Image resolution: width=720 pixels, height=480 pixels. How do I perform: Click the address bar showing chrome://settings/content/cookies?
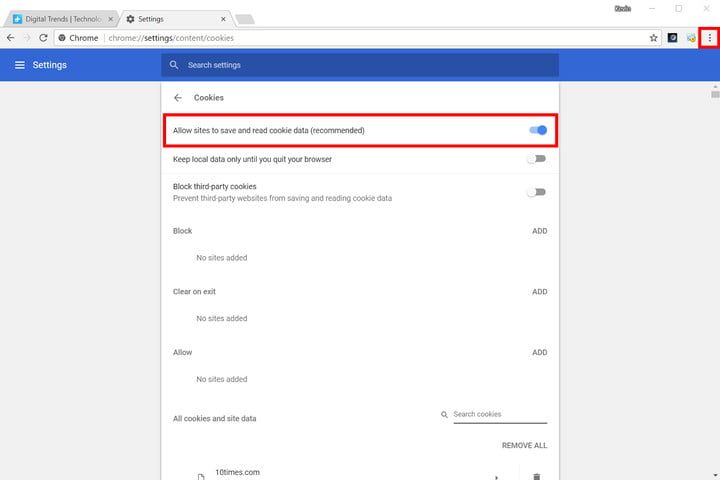pos(350,38)
